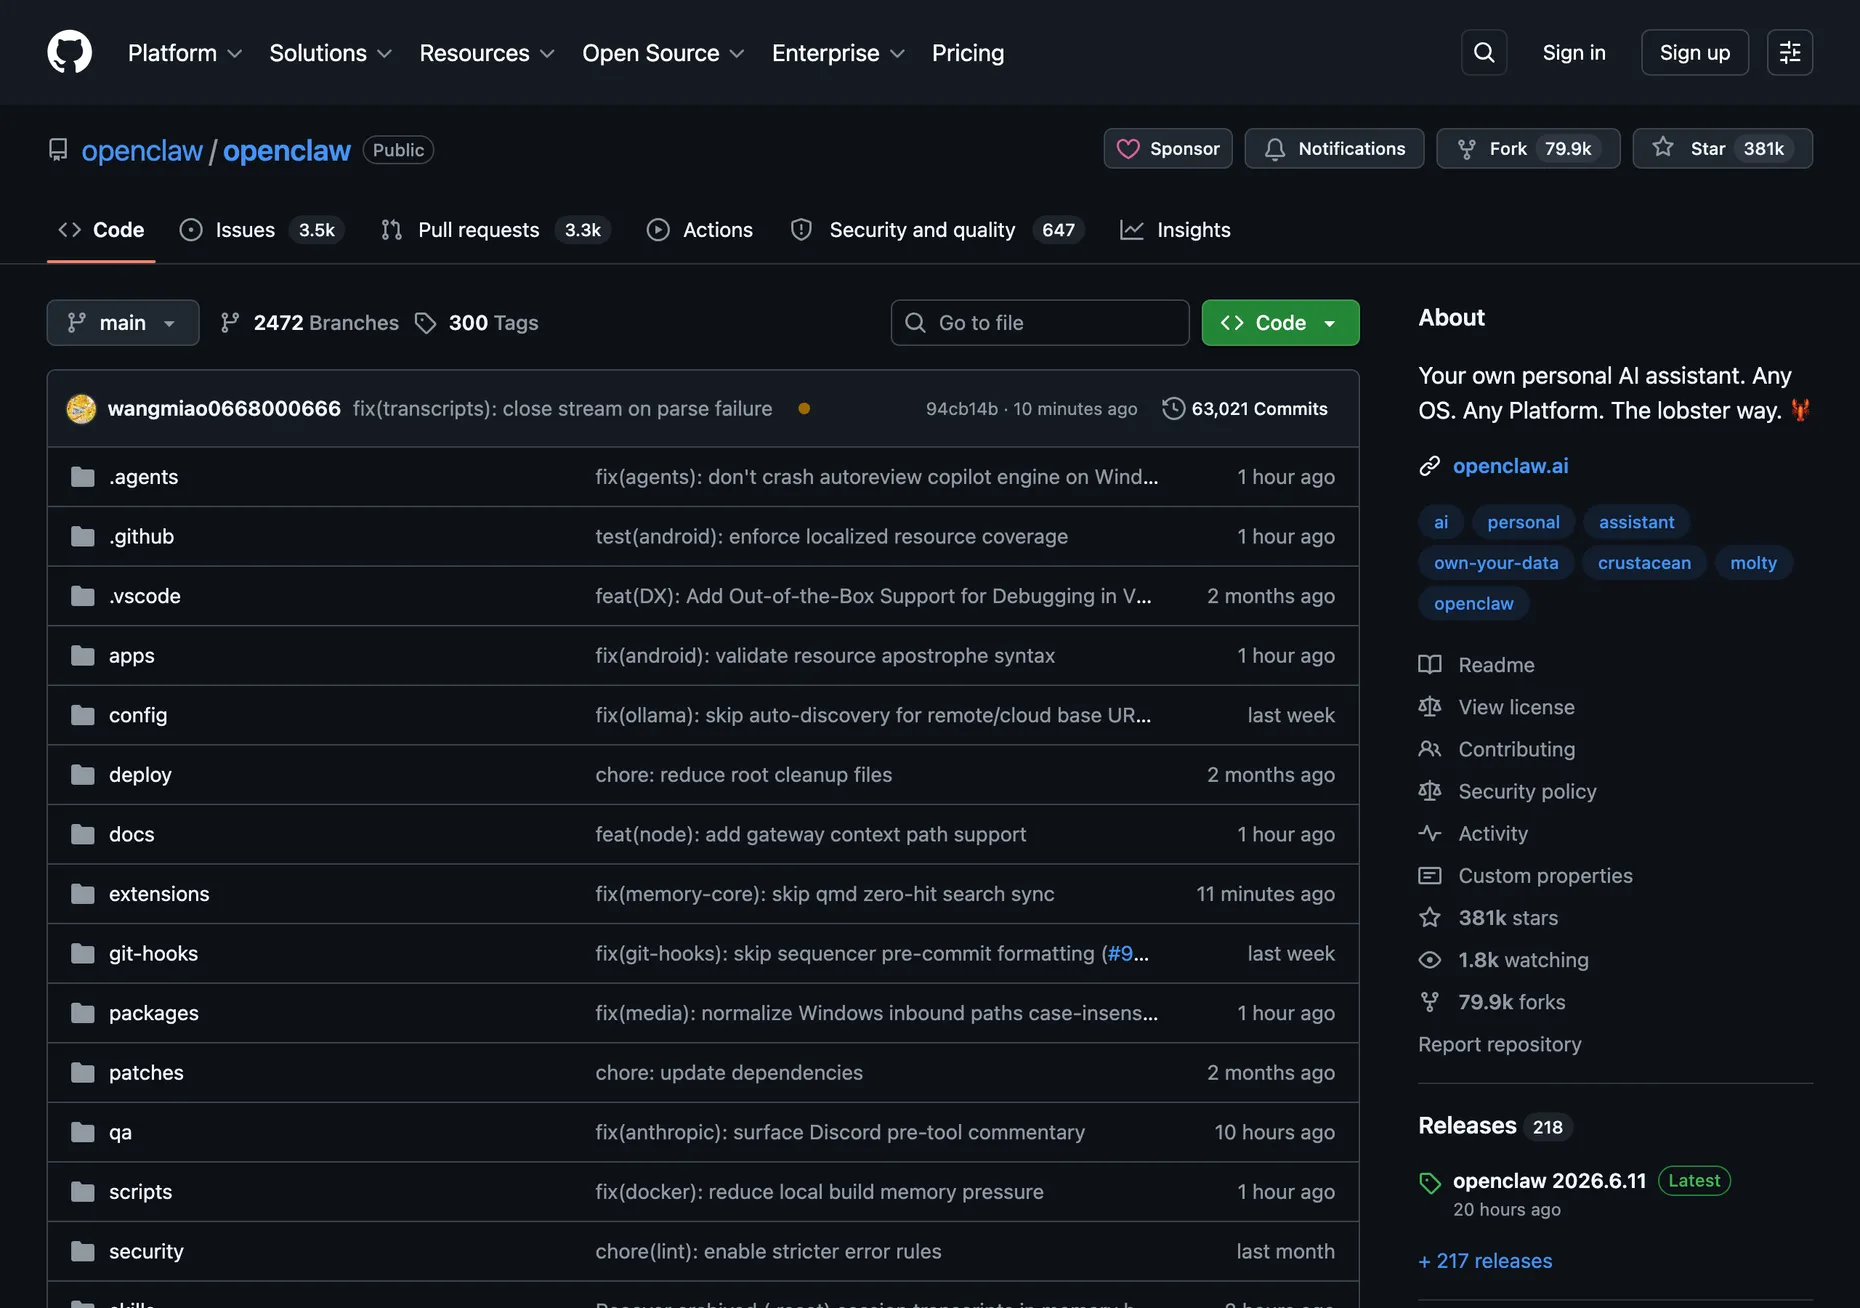The height and width of the screenshot is (1308, 1860).
Task: Open the Pricing page
Action: click(x=968, y=53)
